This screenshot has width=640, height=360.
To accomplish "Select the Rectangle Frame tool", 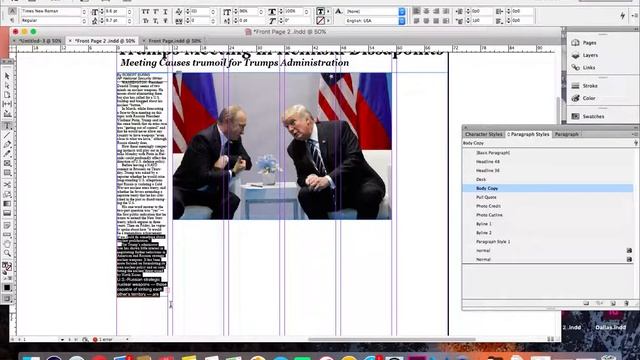I will [x=7, y=163].
